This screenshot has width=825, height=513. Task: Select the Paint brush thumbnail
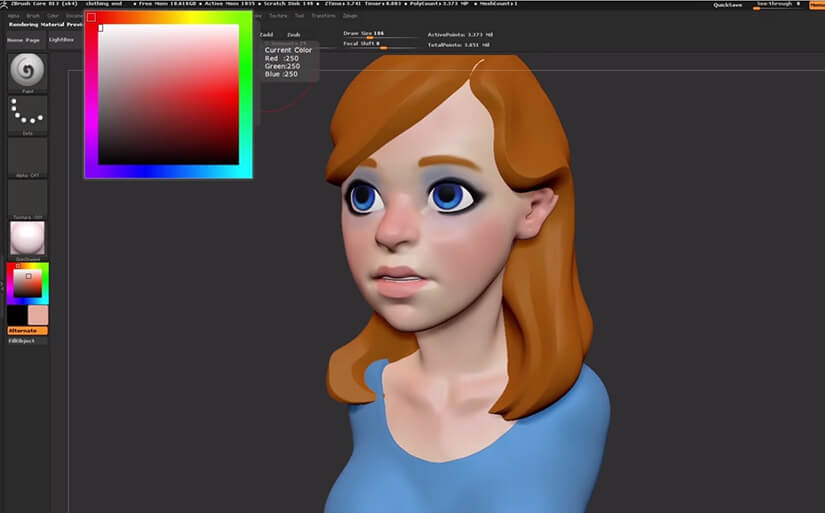click(x=27, y=71)
